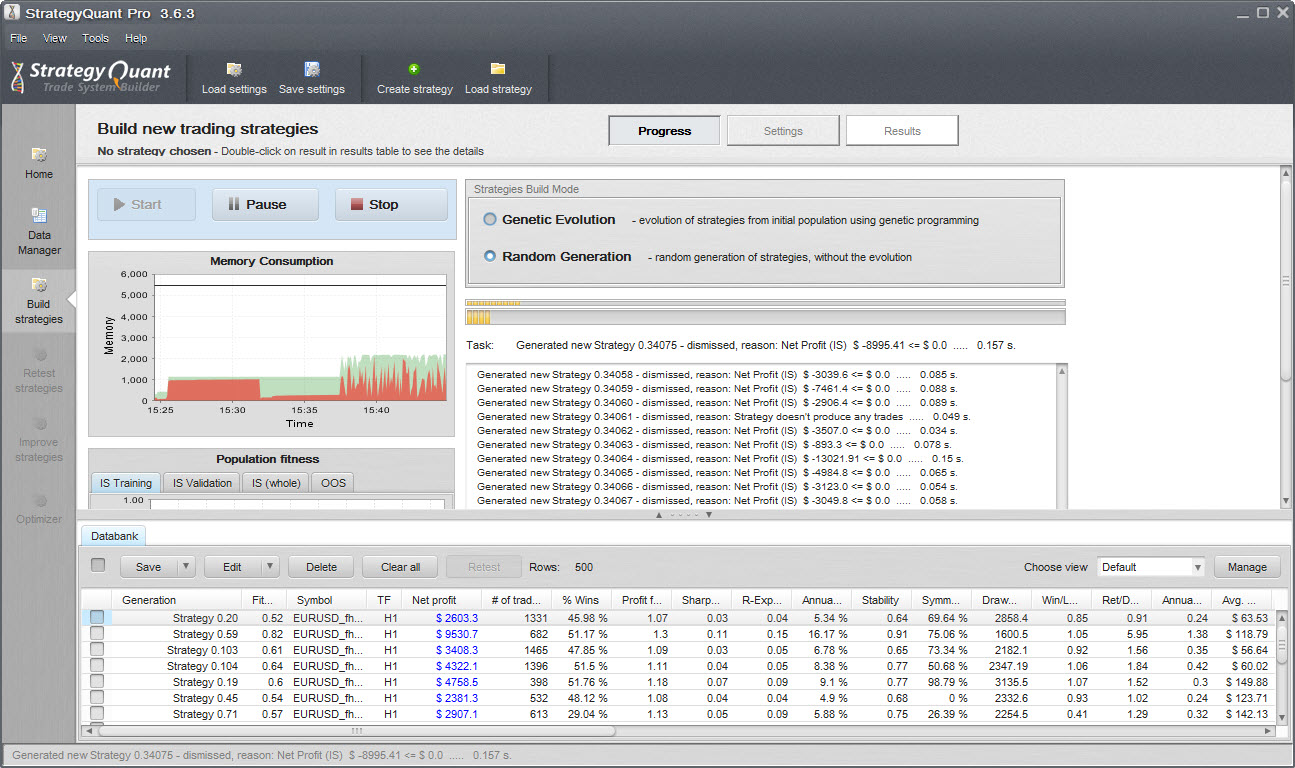Click the lower build progress bar

pyautogui.click(x=765, y=317)
